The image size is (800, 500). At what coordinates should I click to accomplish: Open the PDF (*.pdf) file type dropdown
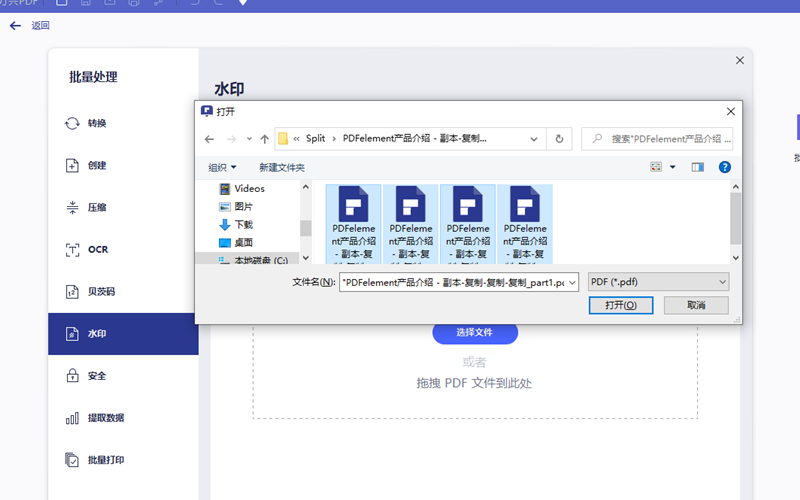(x=658, y=282)
